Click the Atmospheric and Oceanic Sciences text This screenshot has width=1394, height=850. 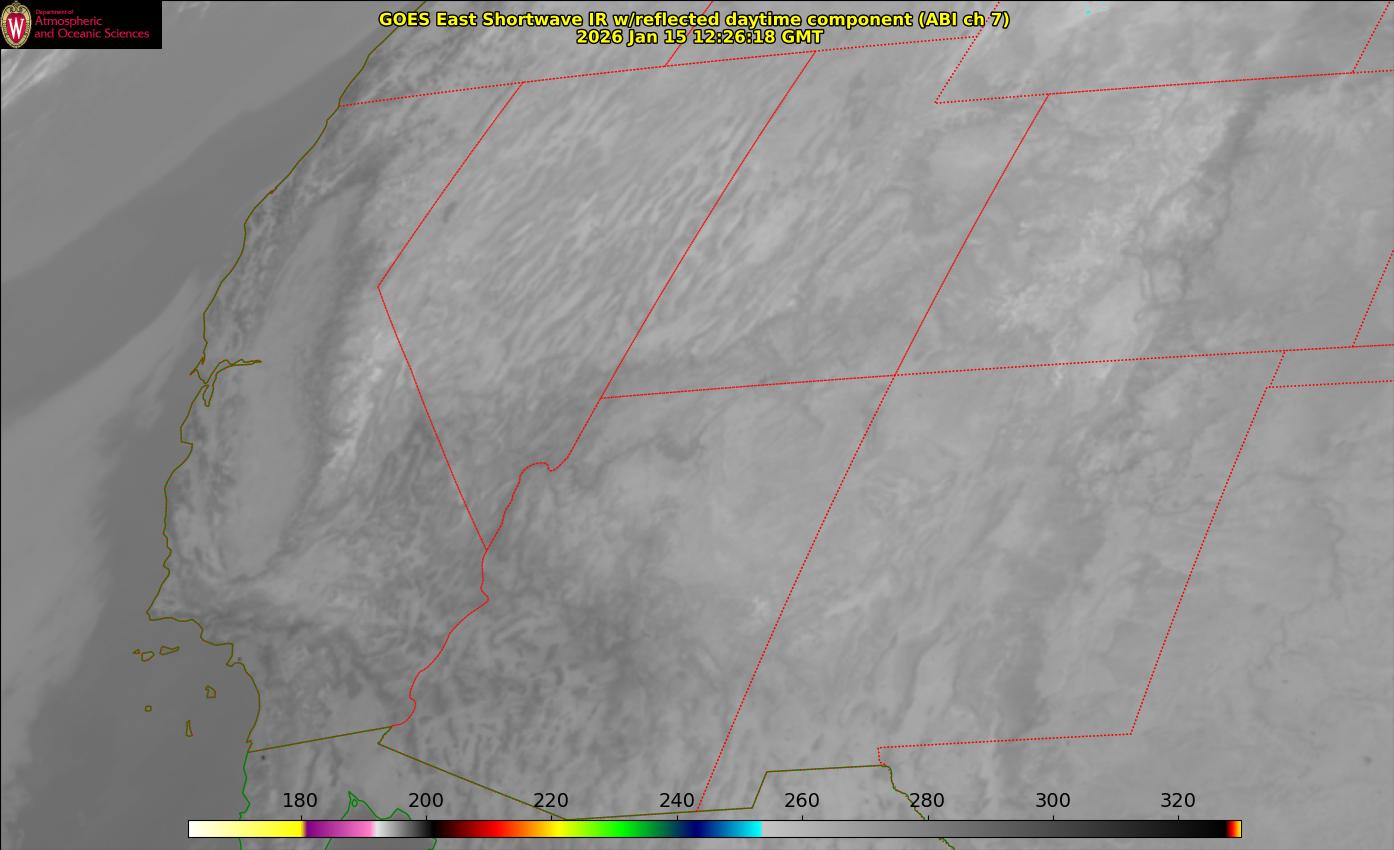tap(91, 27)
